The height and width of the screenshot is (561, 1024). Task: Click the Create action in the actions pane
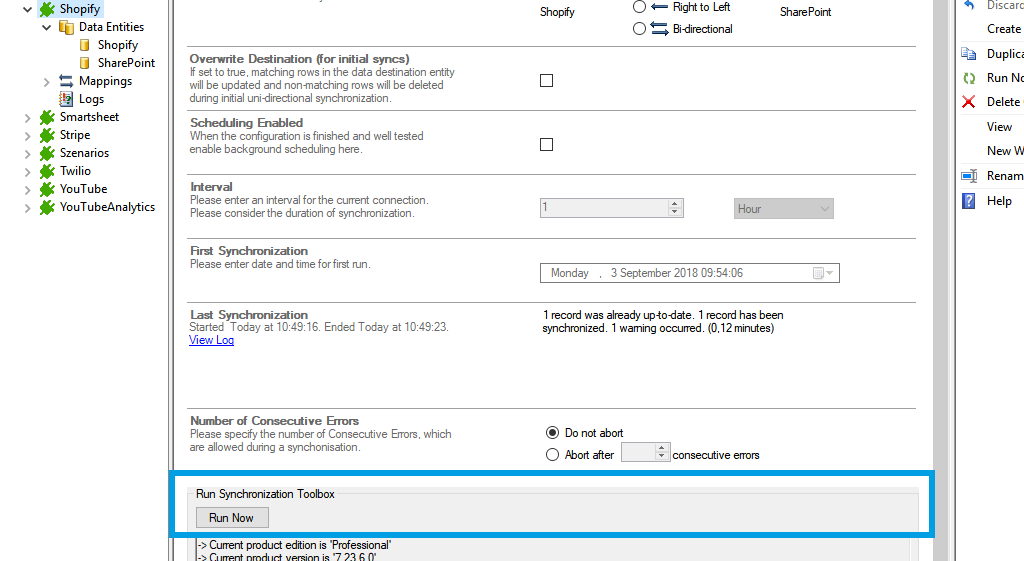(x=1003, y=29)
